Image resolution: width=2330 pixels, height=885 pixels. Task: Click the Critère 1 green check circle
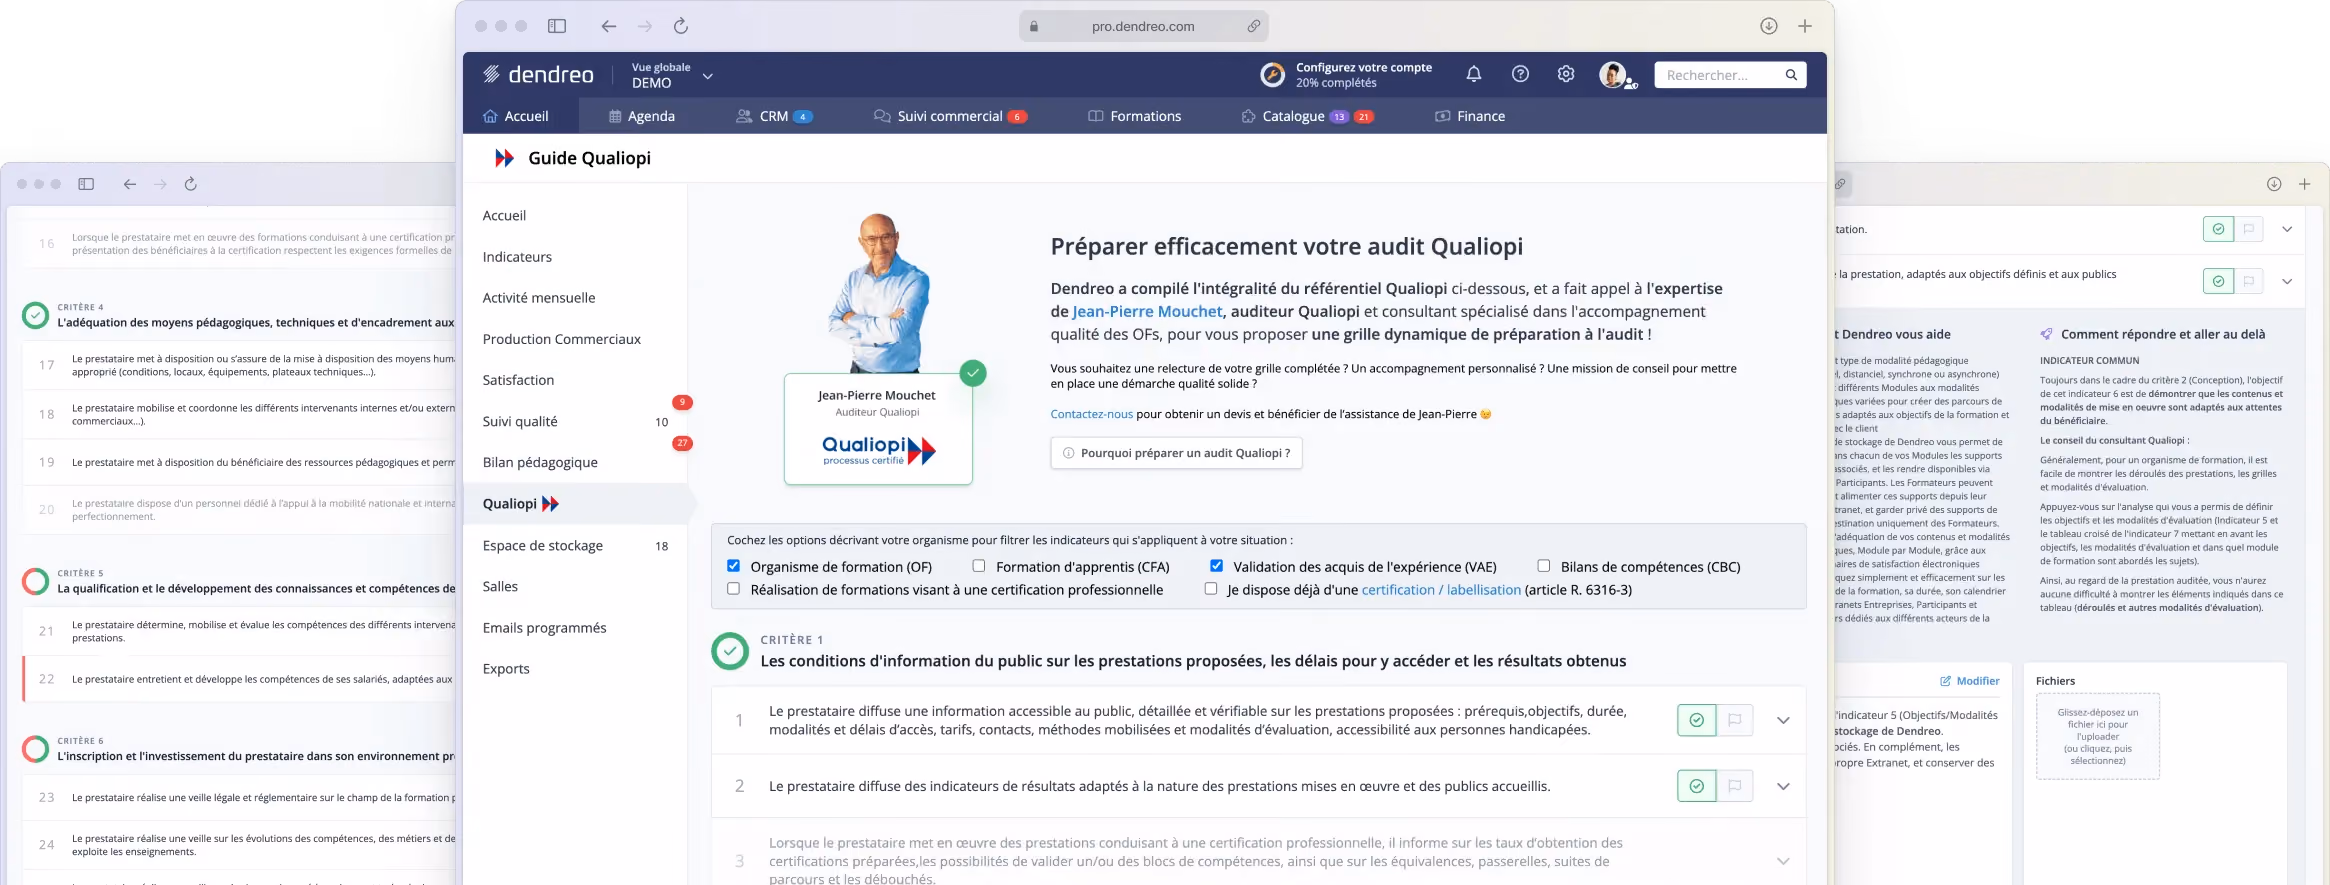click(x=730, y=651)
